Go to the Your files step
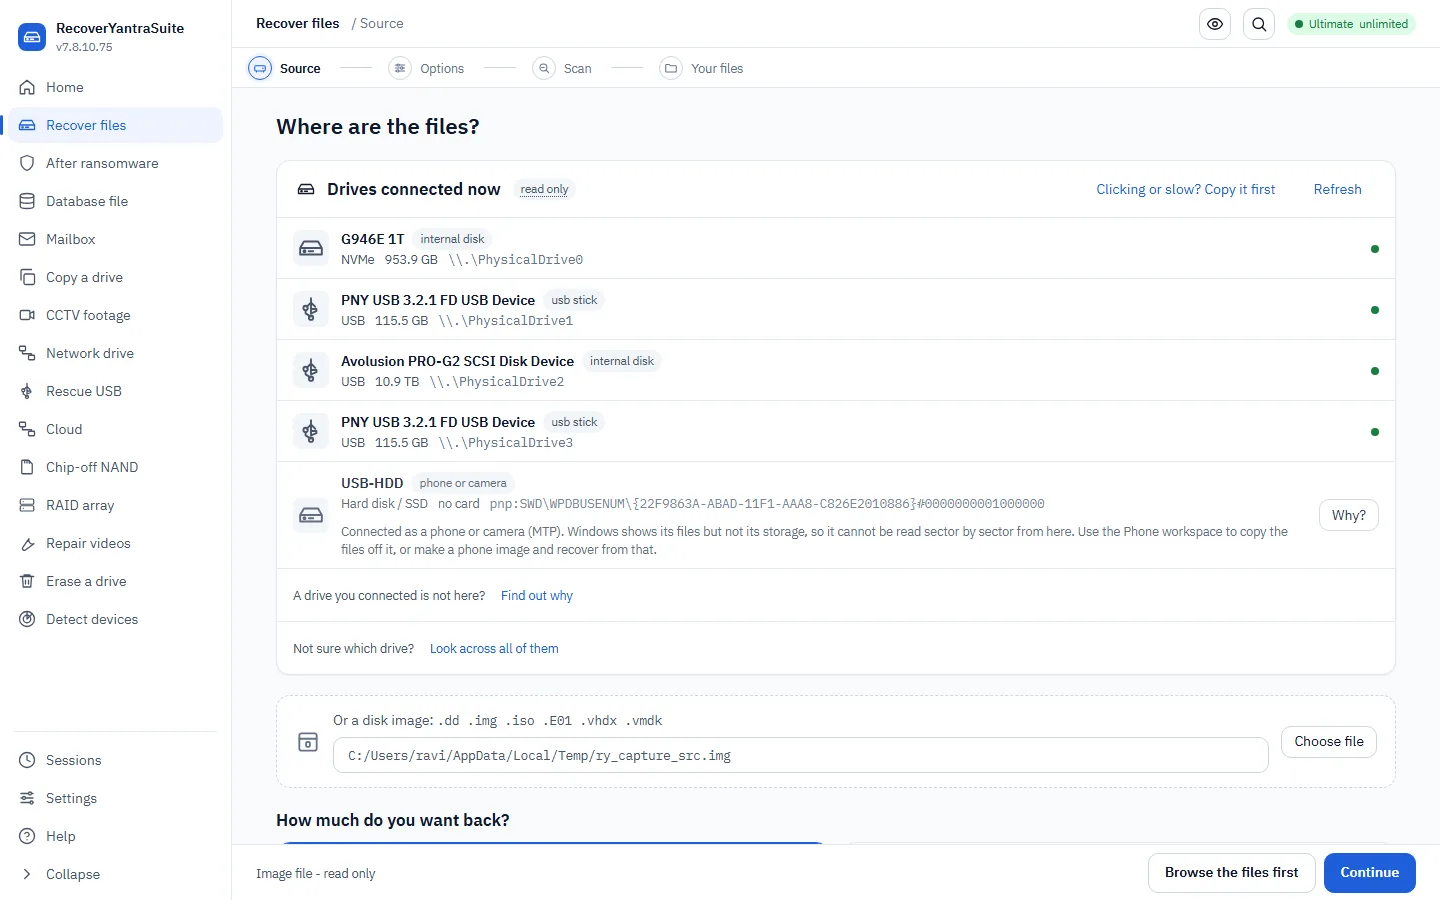Image resolution: width=1440 pixels, height=900 pixels. (702, 68)
